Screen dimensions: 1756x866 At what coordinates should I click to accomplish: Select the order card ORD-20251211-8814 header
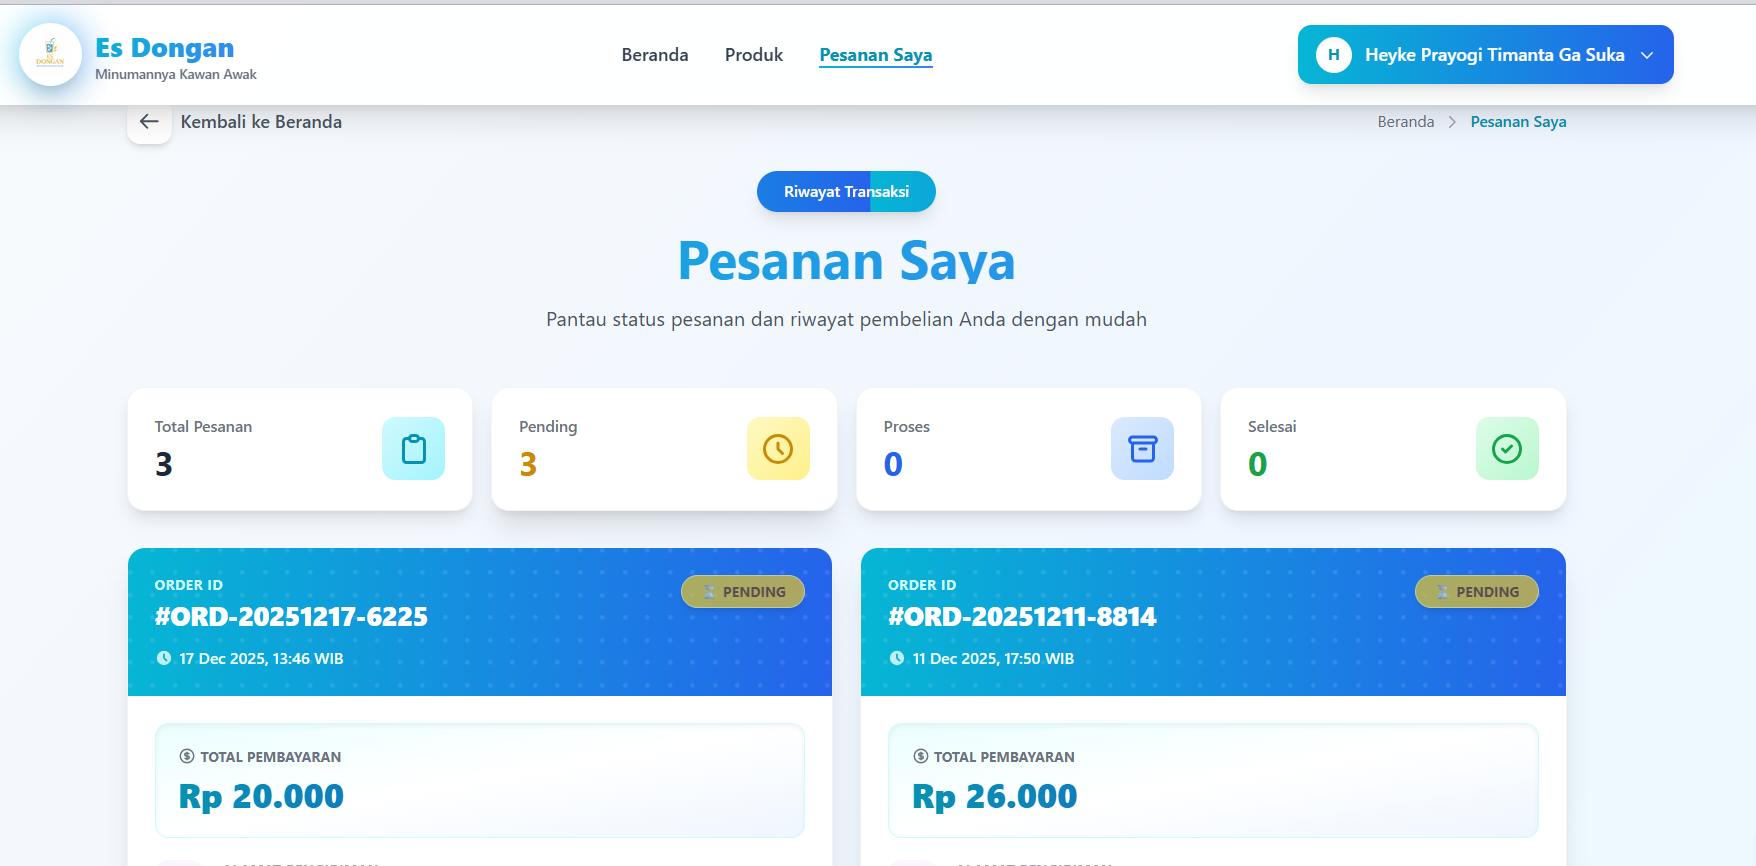[x=1022, y=617]
